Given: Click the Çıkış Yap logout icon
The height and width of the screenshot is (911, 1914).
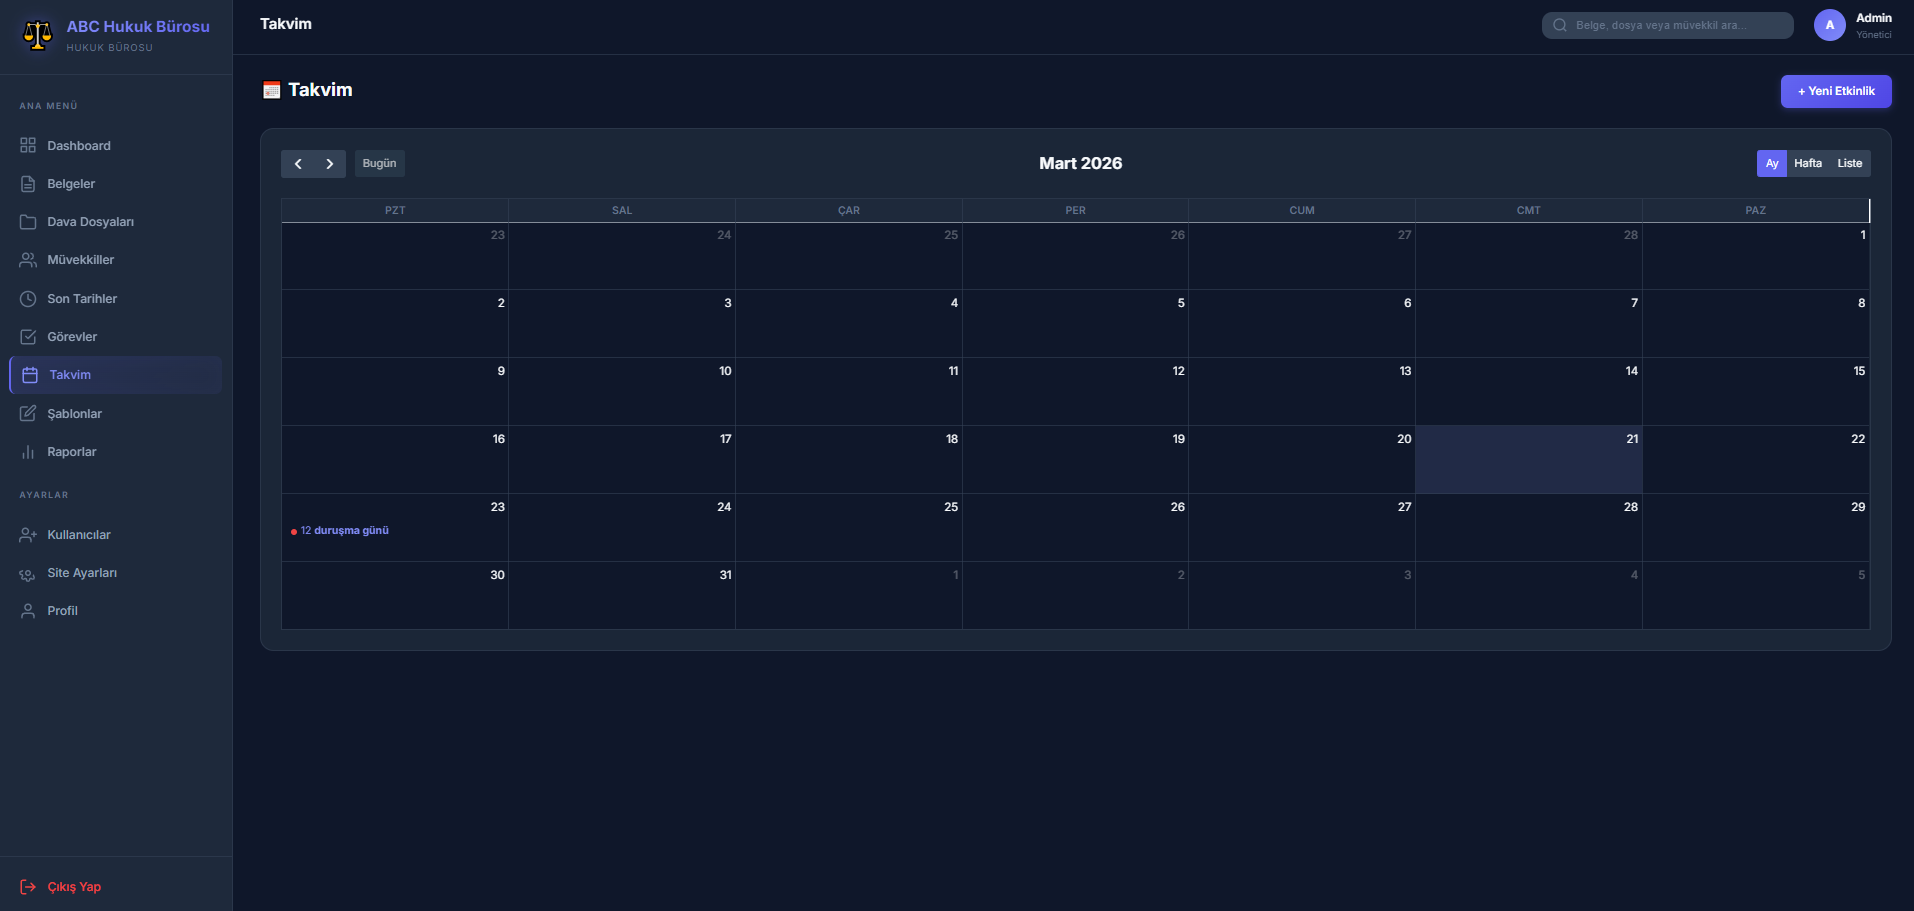Looking at the screenshot, I should click(28, 887).
